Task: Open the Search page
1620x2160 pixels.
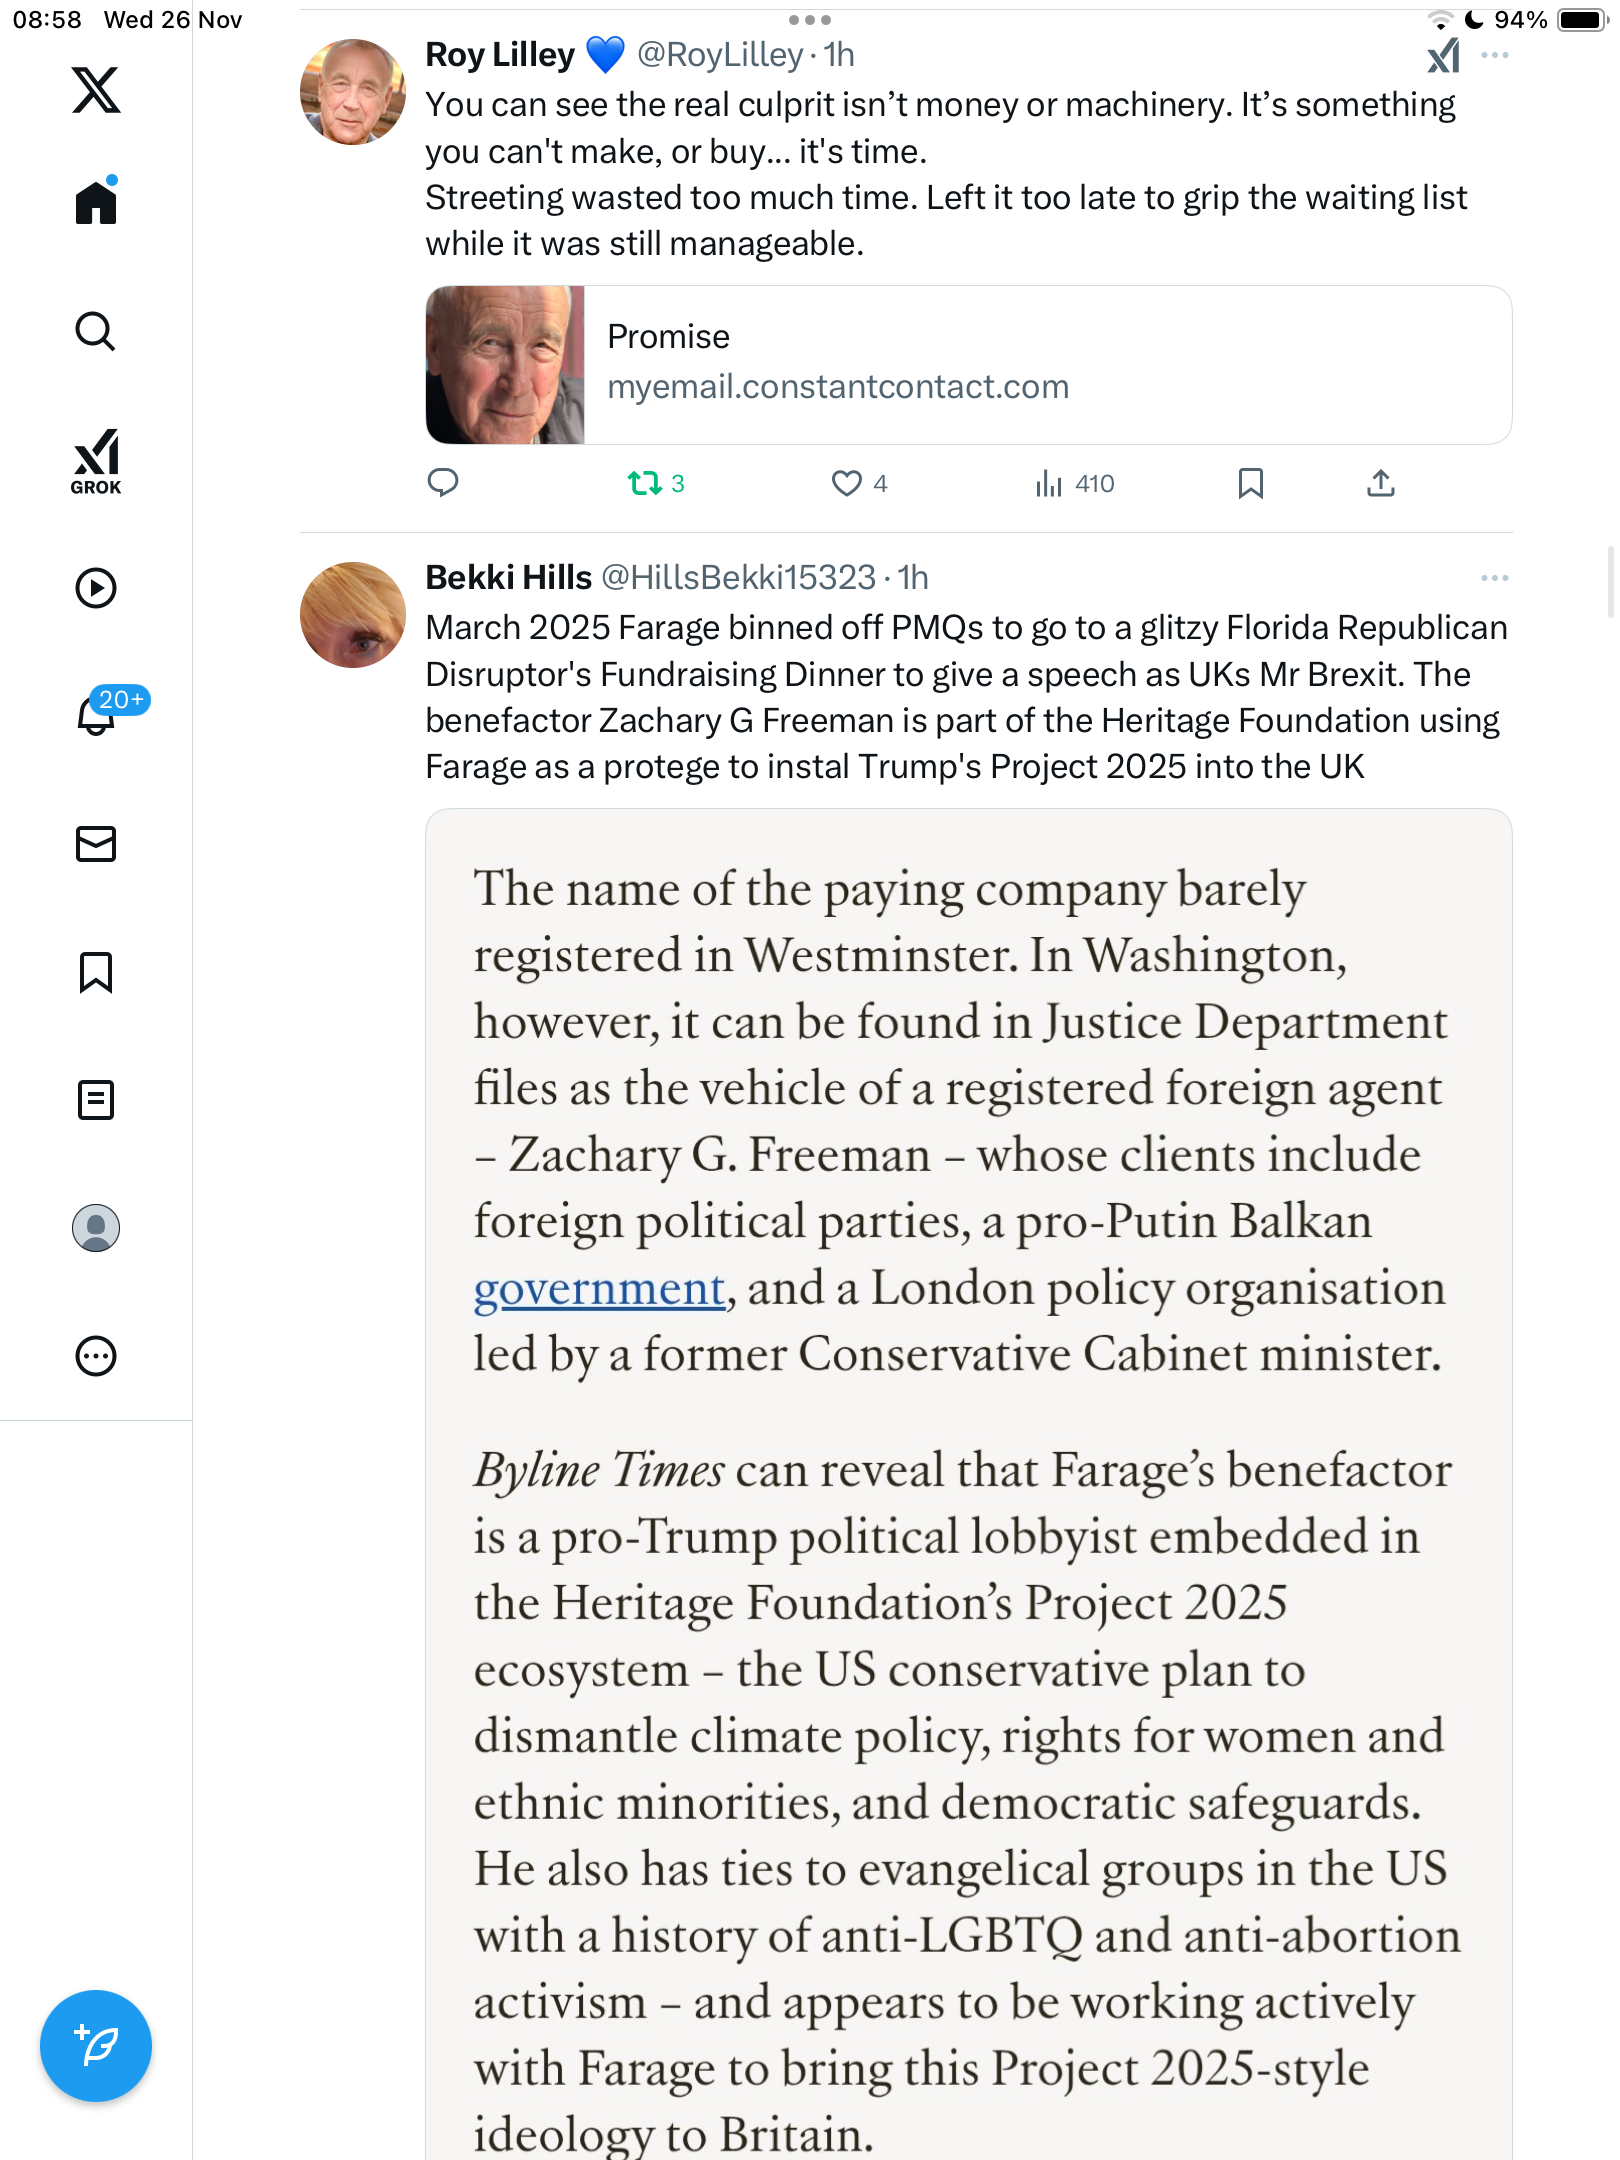Action: point(96,332)
